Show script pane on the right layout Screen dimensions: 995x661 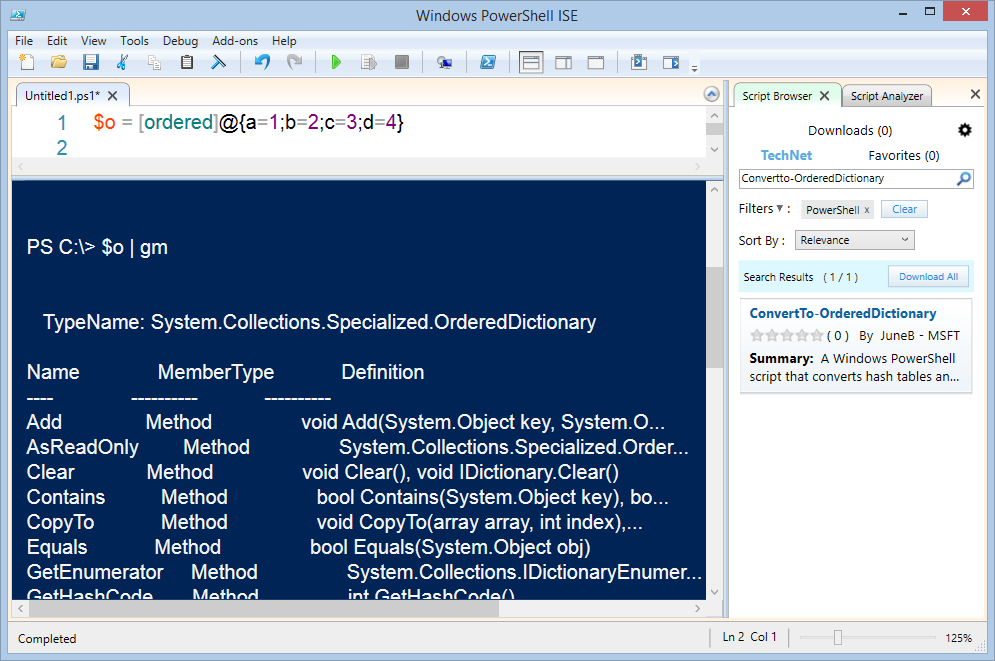coord(563,62)
